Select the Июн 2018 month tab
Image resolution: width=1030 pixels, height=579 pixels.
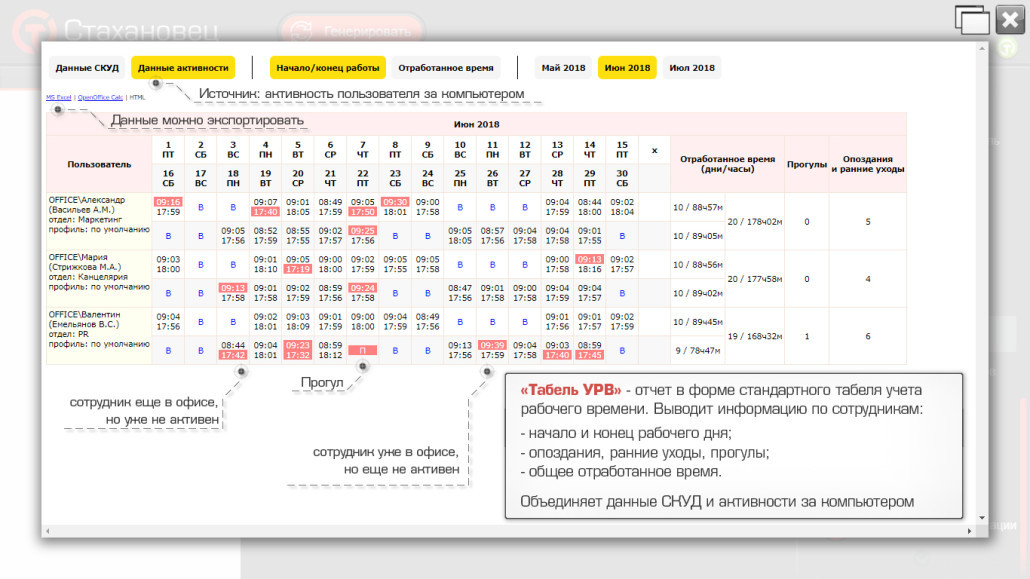pyautogui.click(x=627, y=68)
